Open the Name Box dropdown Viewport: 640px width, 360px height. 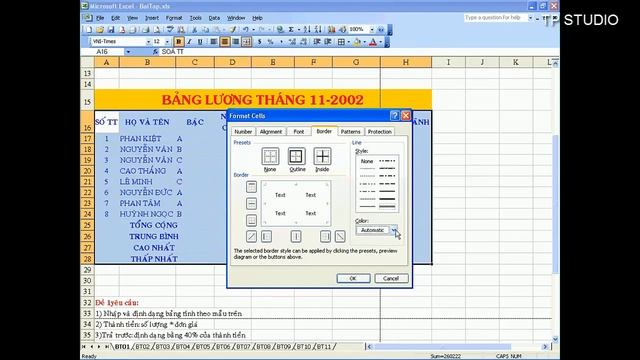tap(128, 52)
